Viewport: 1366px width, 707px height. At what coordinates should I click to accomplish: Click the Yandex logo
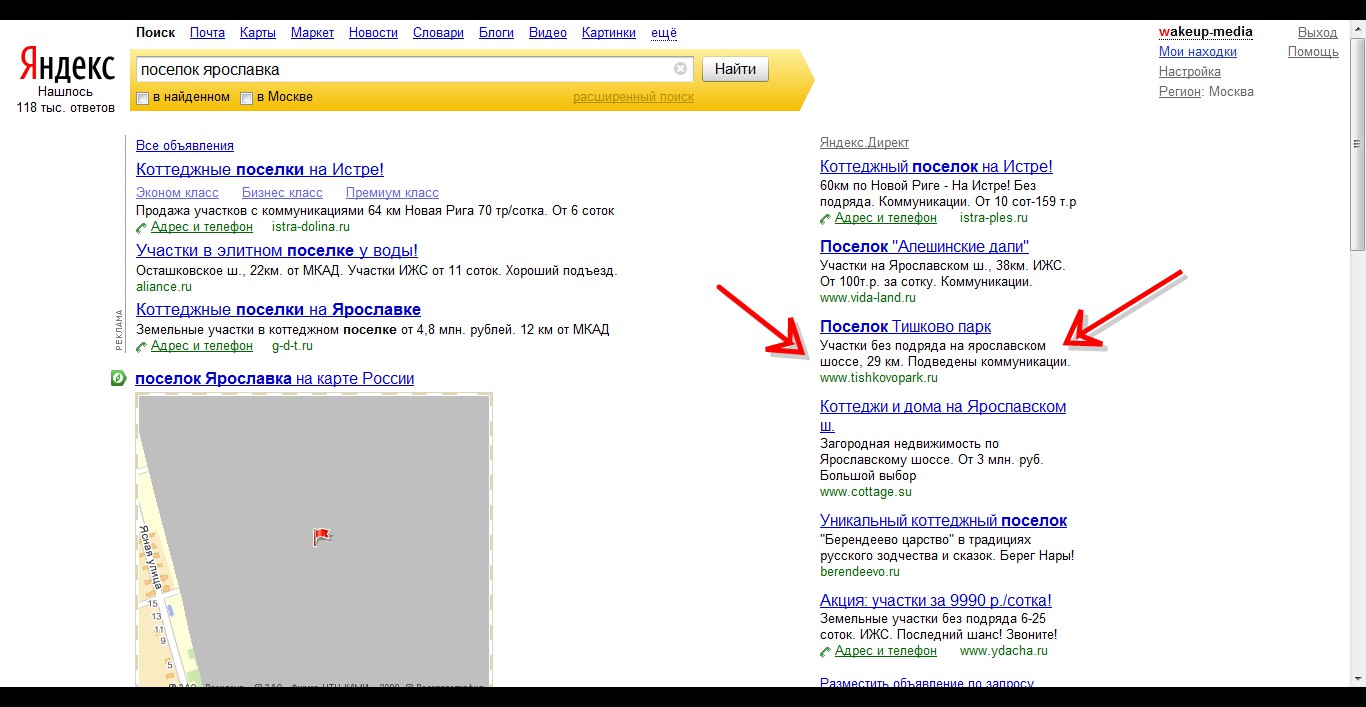(67, 66)
